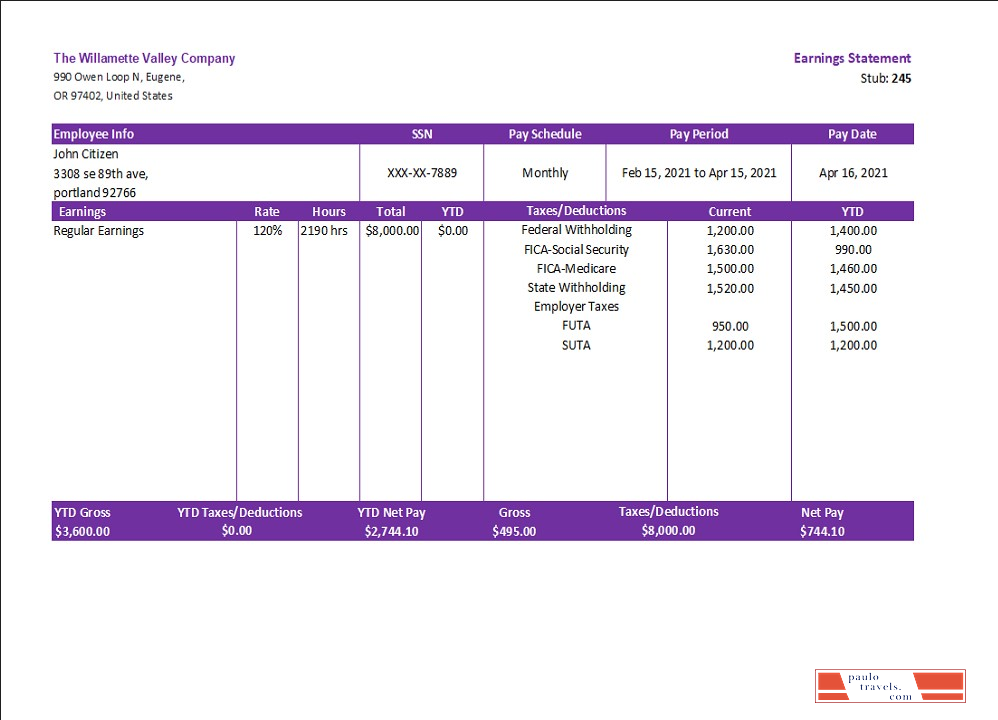This screenshot has height=720, width=998.
Task: Click the FUTA current amount 950.00
Action: tap(730, 326)
